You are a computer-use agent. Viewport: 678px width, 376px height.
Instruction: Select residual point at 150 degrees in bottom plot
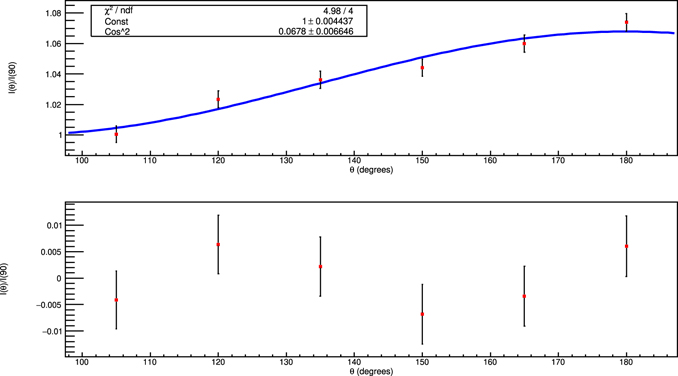point(422,314)
